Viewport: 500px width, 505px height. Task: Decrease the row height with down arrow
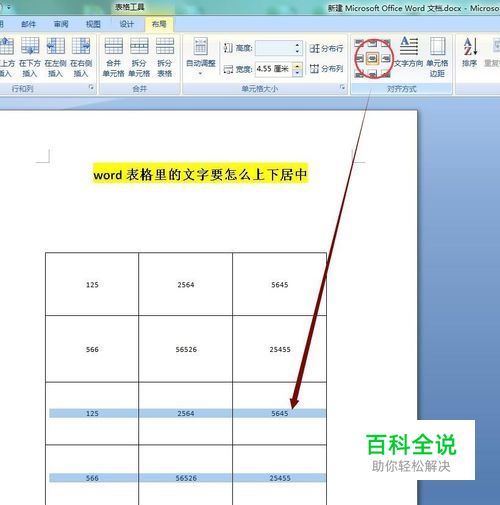[x=297, y=52]
